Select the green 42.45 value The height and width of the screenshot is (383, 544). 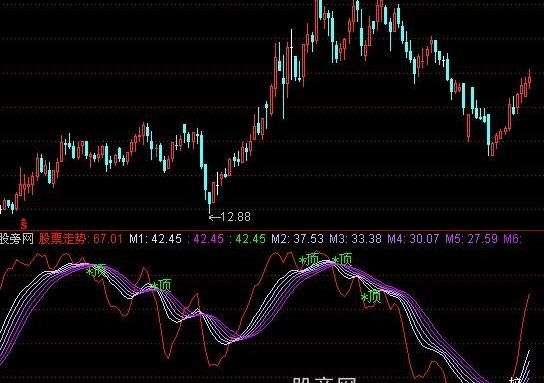250,239
